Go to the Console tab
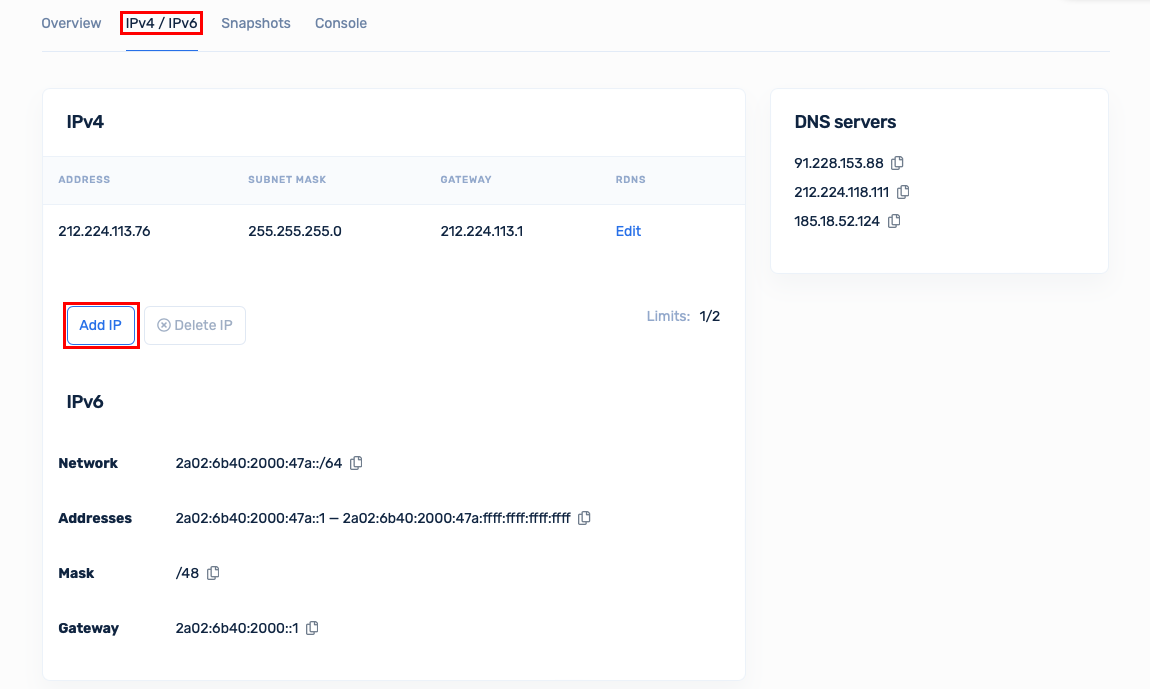Image resolution: width=1150 pixels, height=689 pixels. (x=341, y=23)
